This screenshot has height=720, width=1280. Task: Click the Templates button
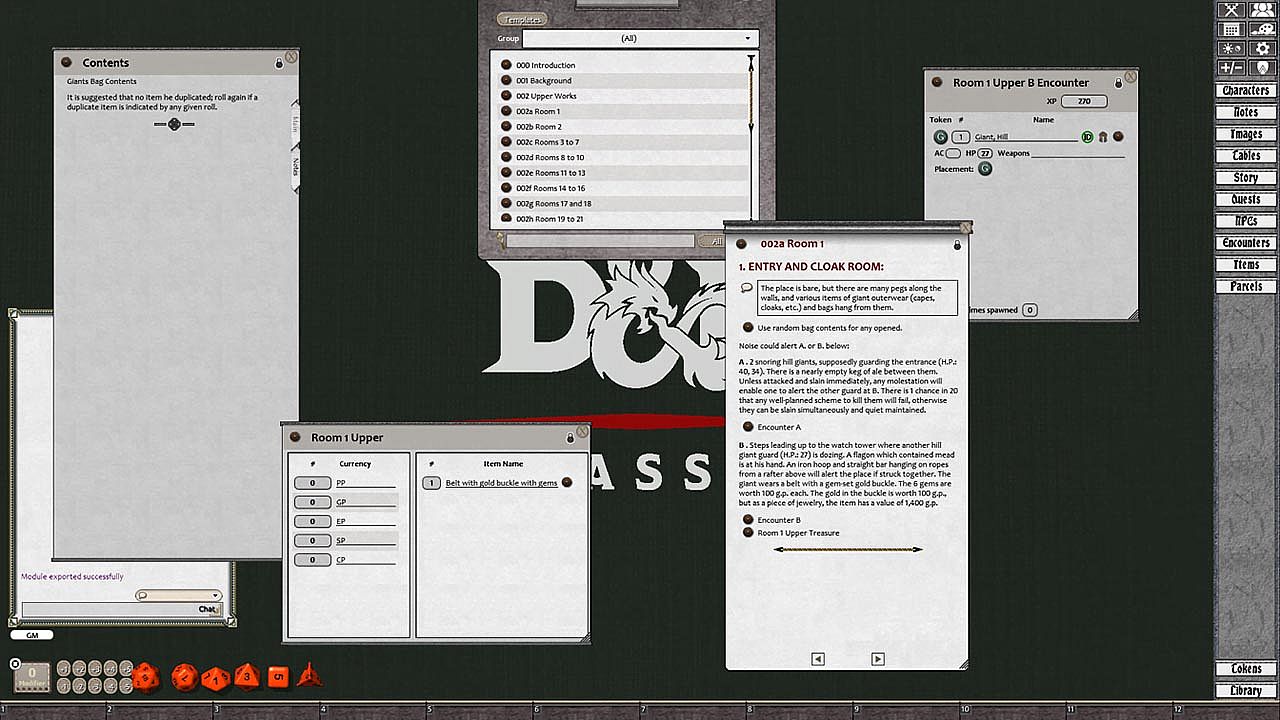click(x=521, y=19)
